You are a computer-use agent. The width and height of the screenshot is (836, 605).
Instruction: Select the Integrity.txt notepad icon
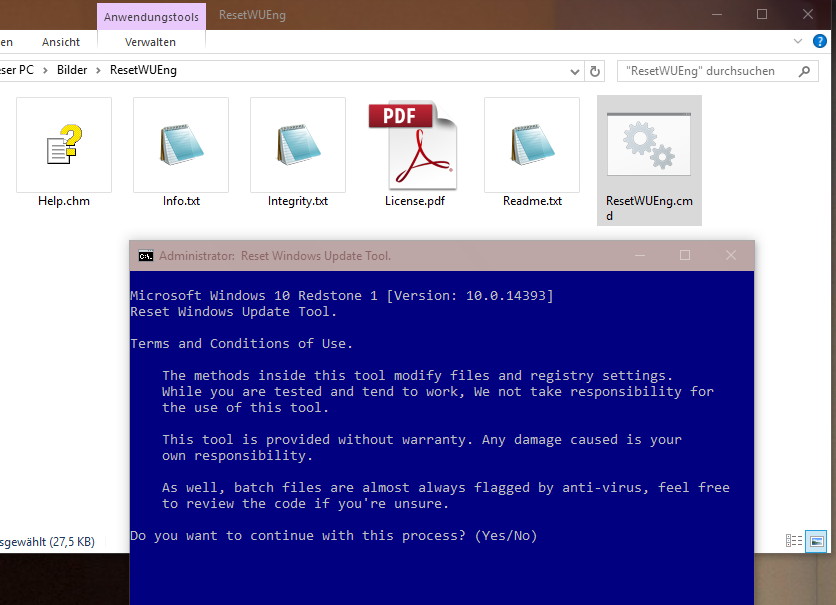pyautogui.click(x=298, y=145)
